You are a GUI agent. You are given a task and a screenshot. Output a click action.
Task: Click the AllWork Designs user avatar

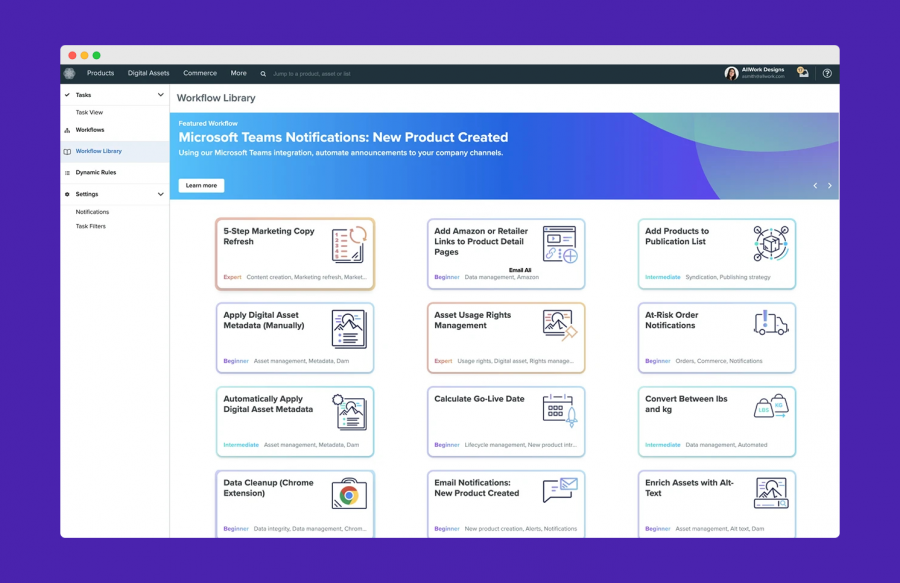(731, 73)
